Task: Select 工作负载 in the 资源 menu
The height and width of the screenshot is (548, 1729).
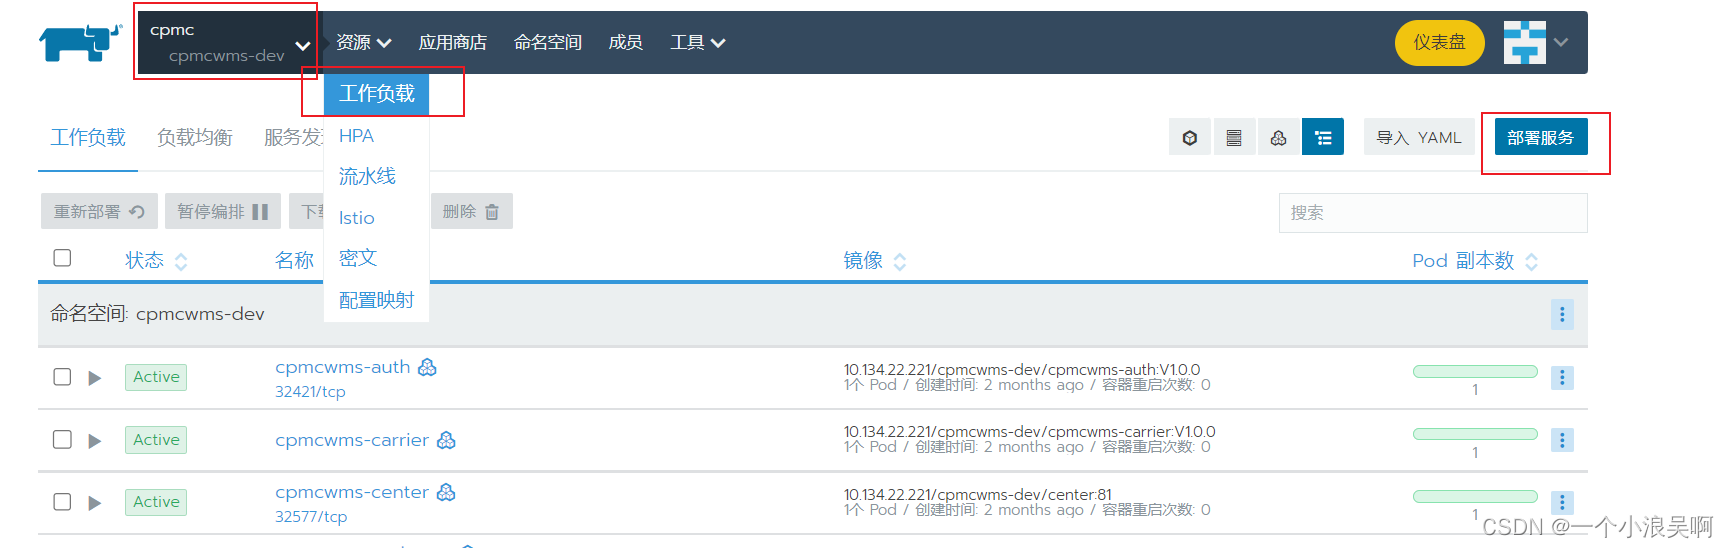Action: tap(376, 94)
